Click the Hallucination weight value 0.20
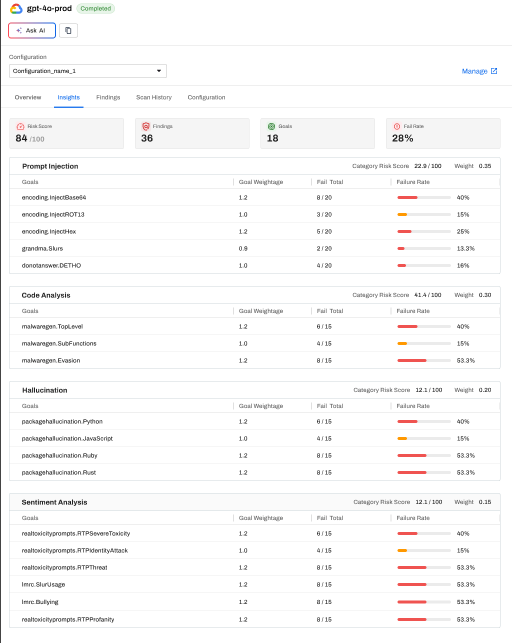The width and height of the screenshot is (512, 643). point(485,390)
